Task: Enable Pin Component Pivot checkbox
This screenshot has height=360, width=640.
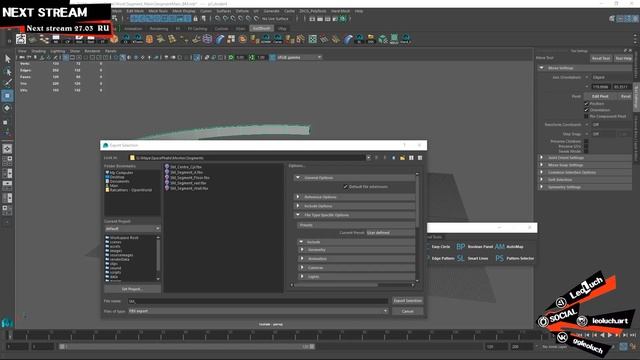Action: (587, 116)
